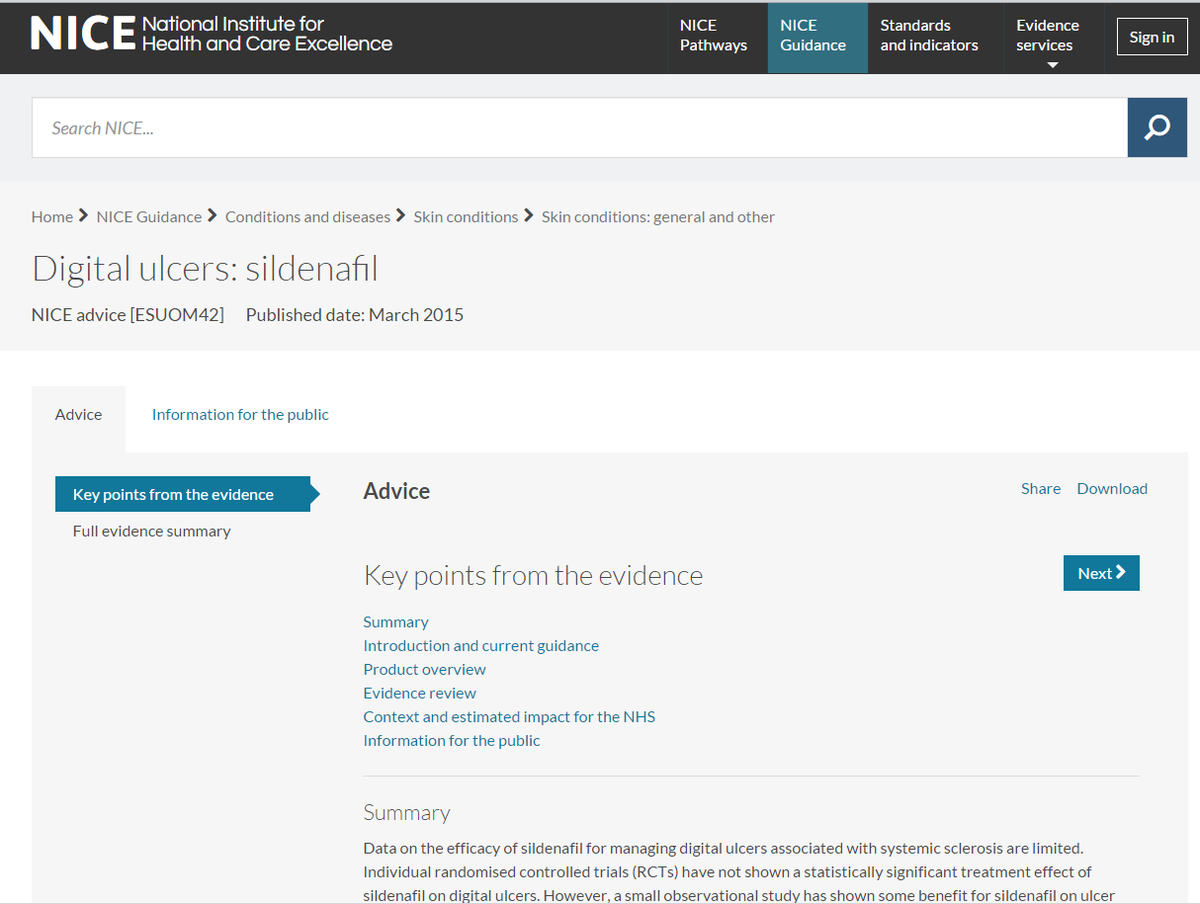Viewport: 1200px width, 904px height.
Task: Select the NICE Guidance menu item
Action: tap(817, 37)
